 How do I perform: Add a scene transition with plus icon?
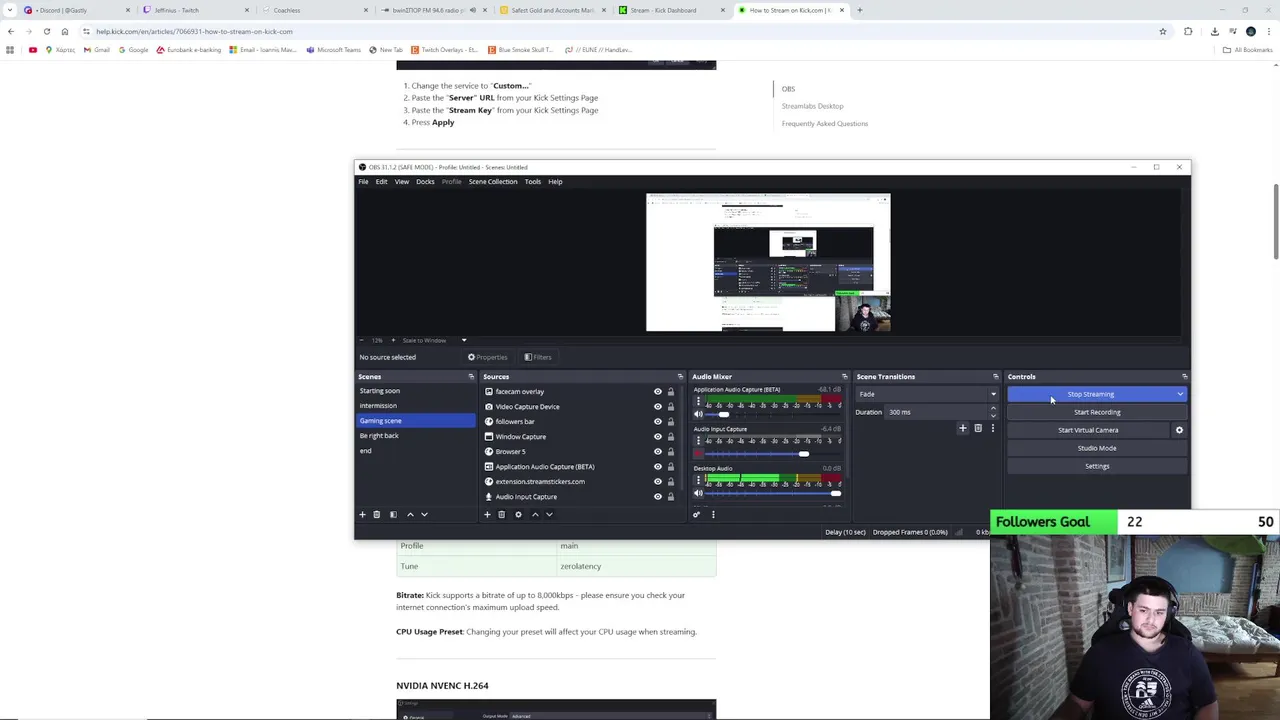[963, 428]
